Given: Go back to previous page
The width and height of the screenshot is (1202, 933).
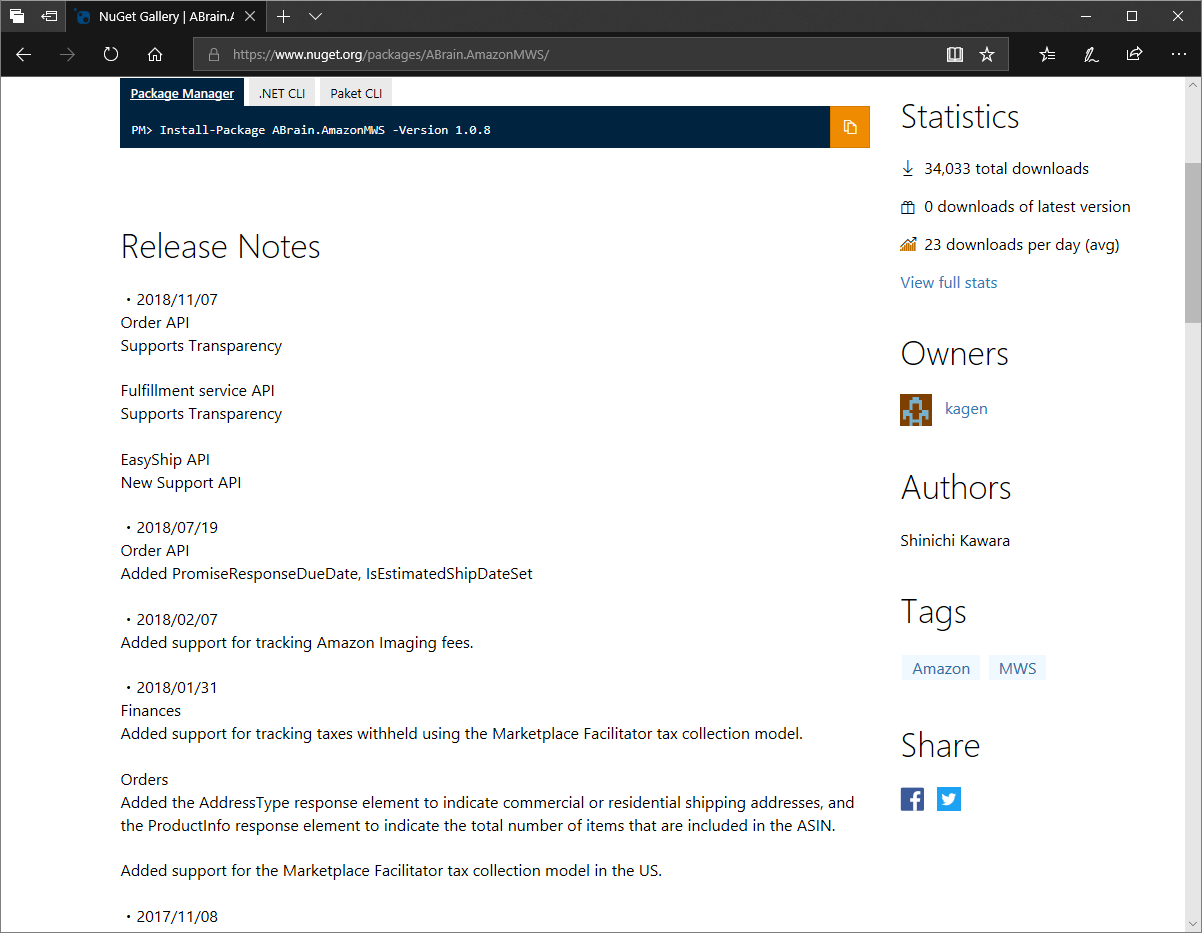Looking at the screenshot, I should click(x=24, y=54).
